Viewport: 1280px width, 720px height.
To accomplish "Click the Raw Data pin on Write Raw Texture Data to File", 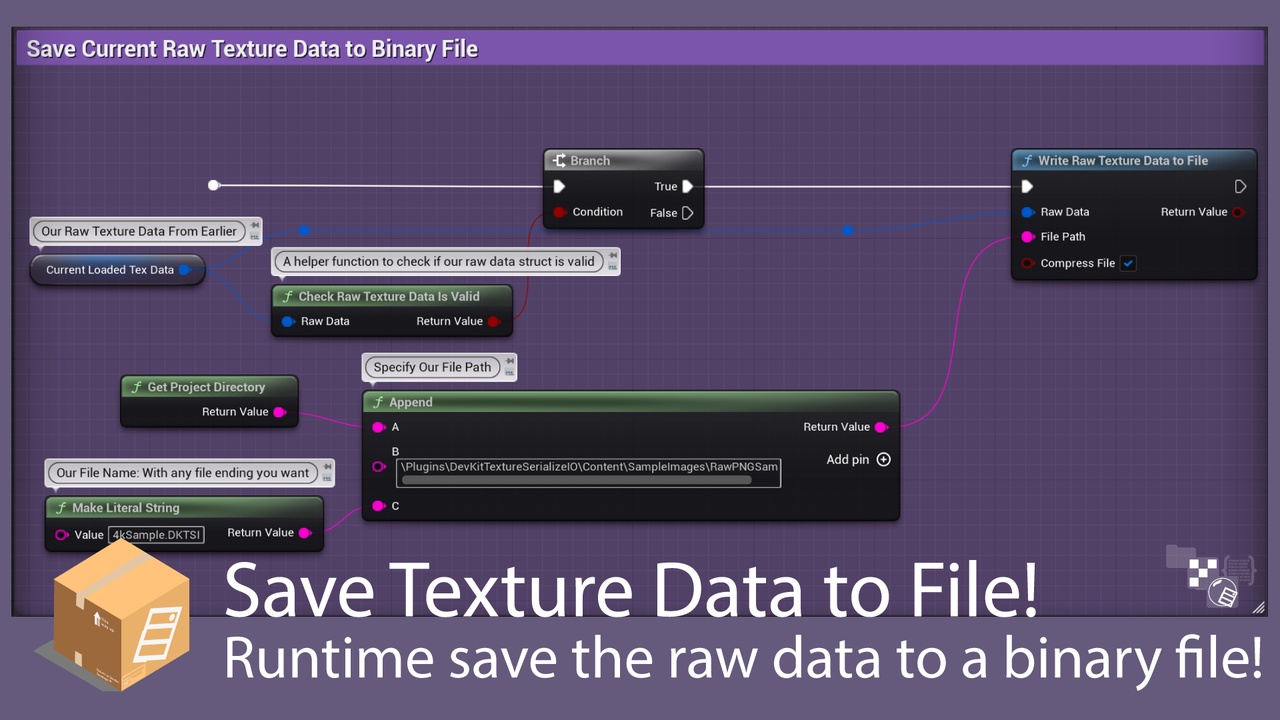I will coord(1028,212).
